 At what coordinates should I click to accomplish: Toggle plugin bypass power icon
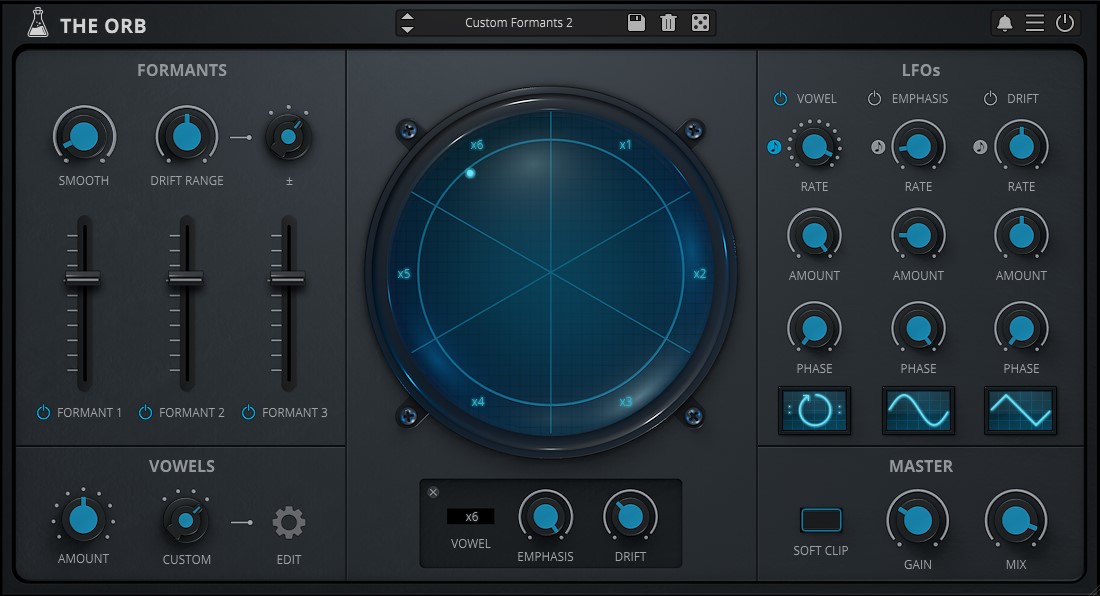click(1064, 23)
